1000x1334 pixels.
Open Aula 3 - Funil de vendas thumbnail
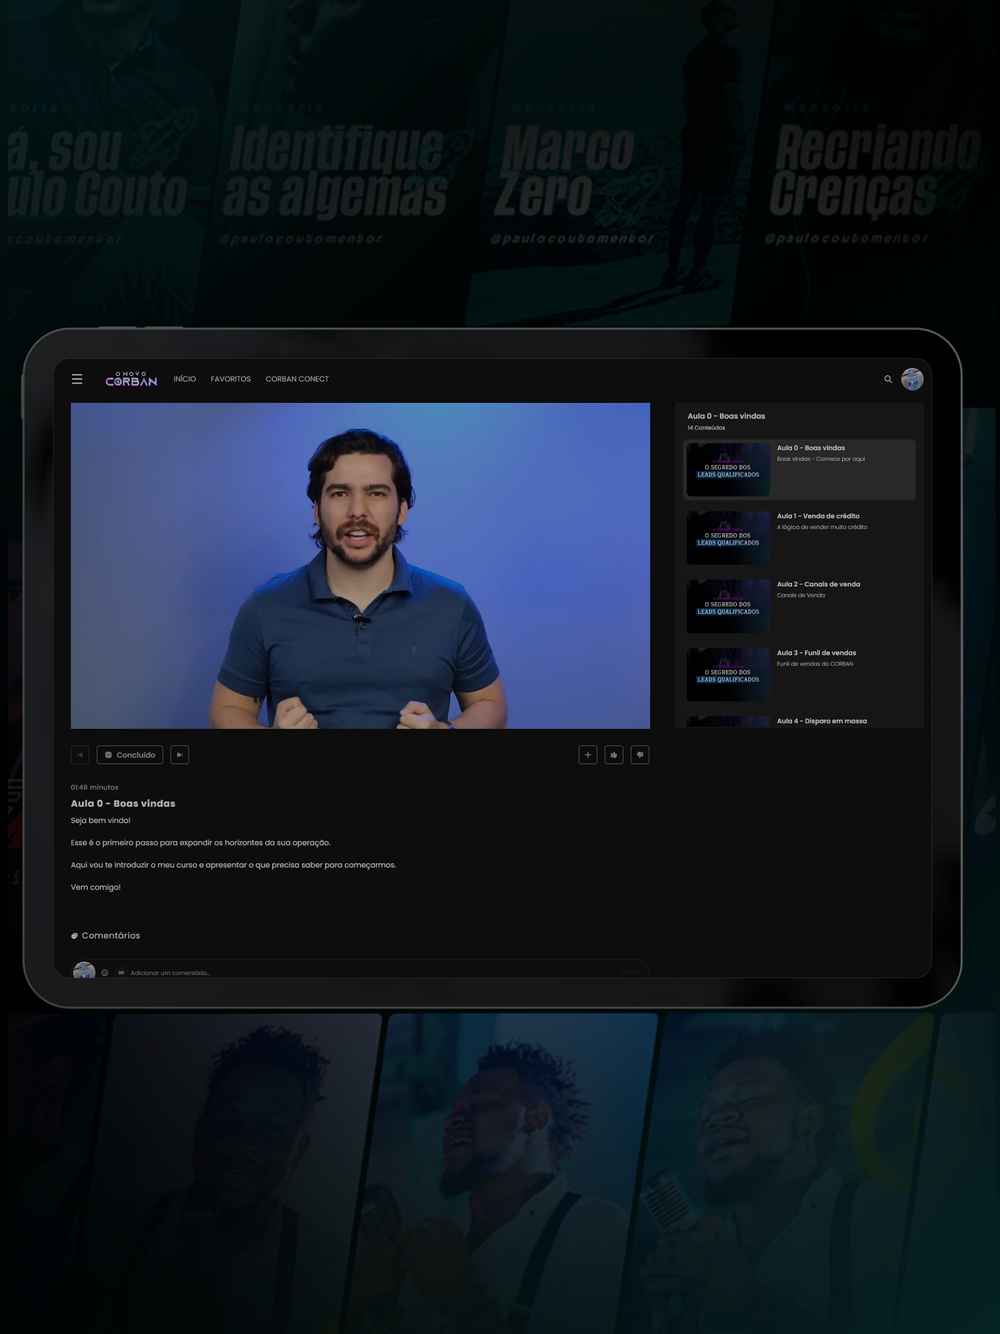[x=728, y=674]
